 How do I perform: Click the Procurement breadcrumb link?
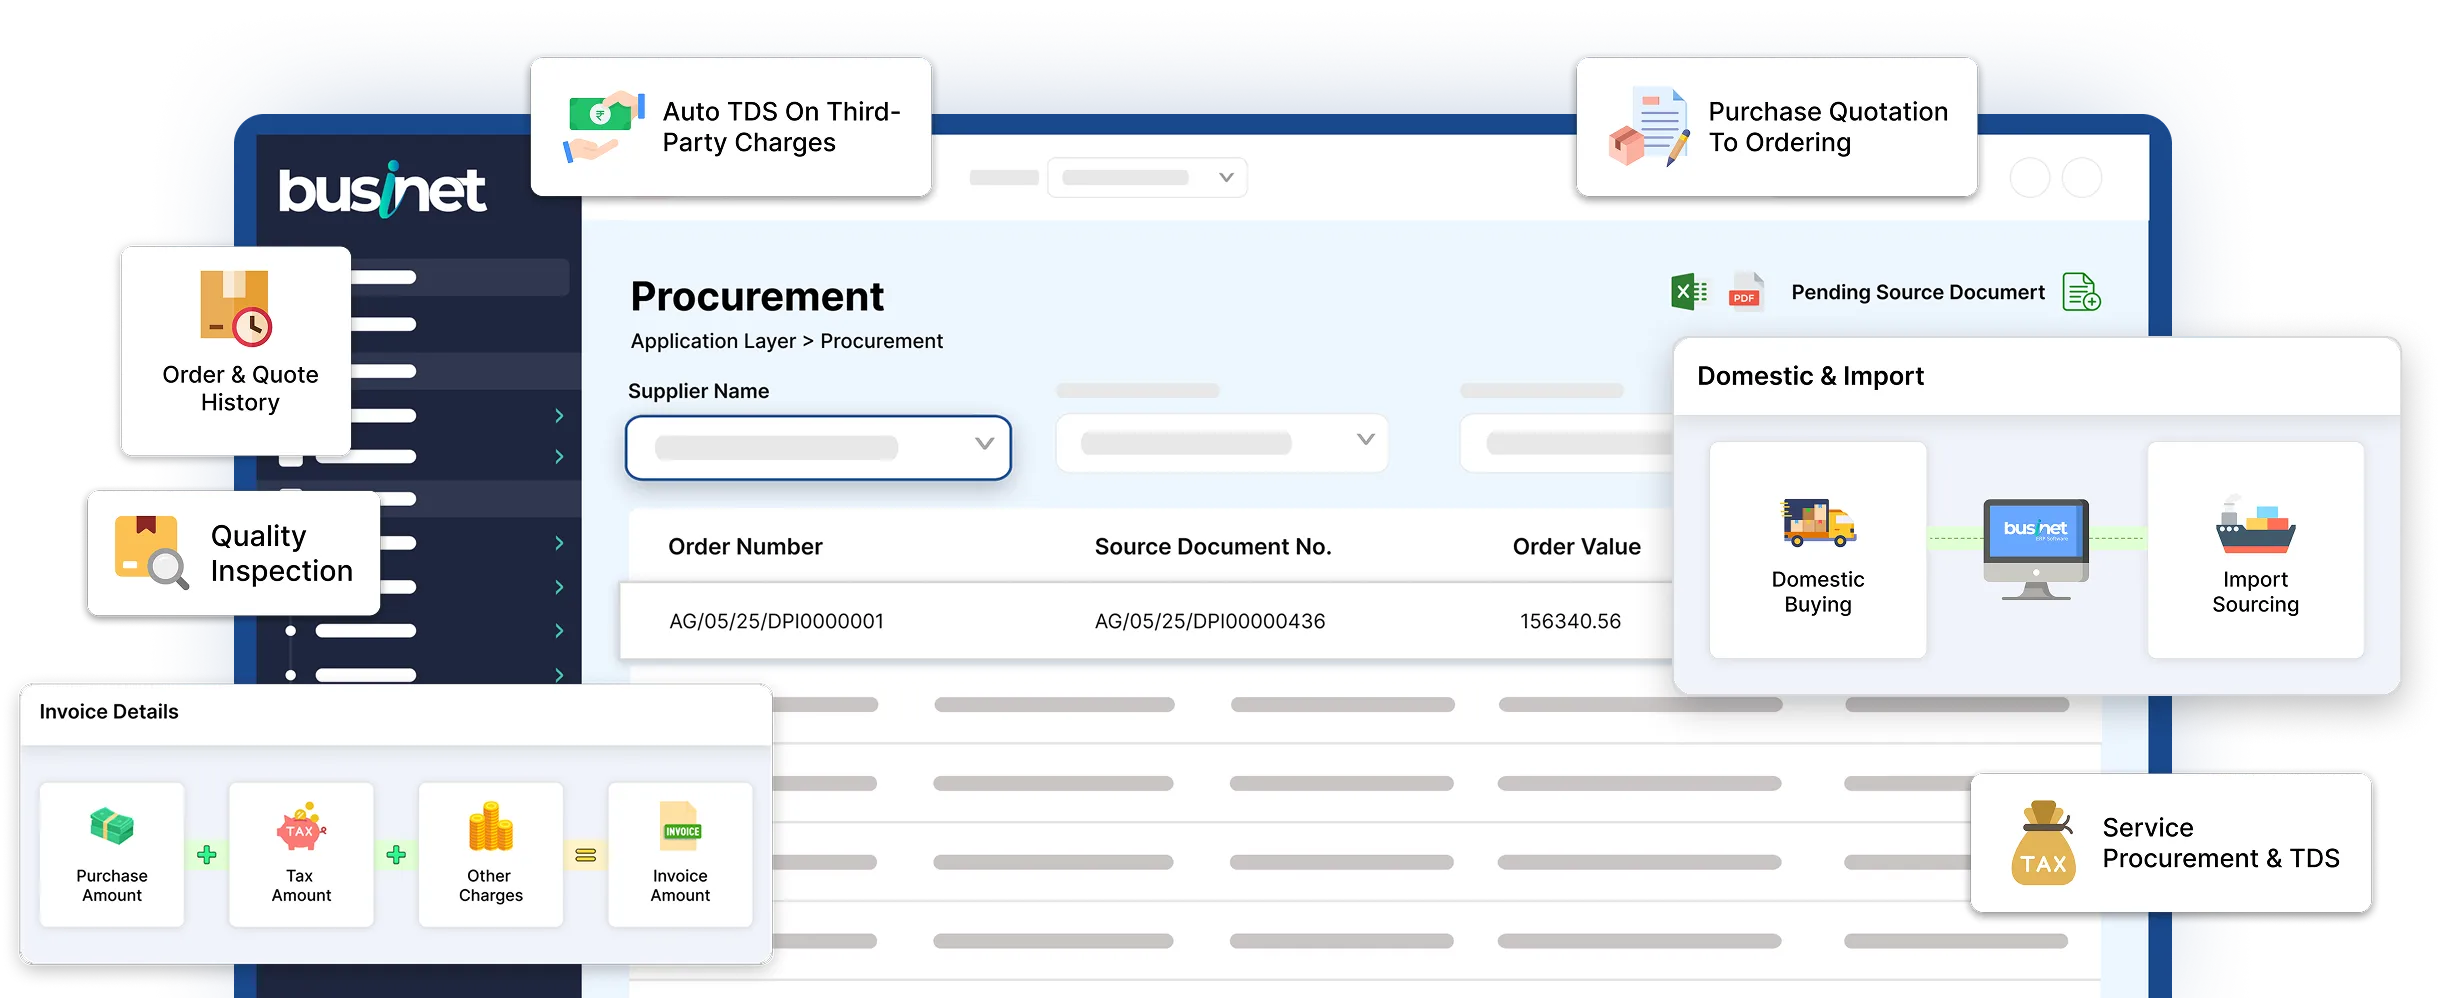(881, 341)
